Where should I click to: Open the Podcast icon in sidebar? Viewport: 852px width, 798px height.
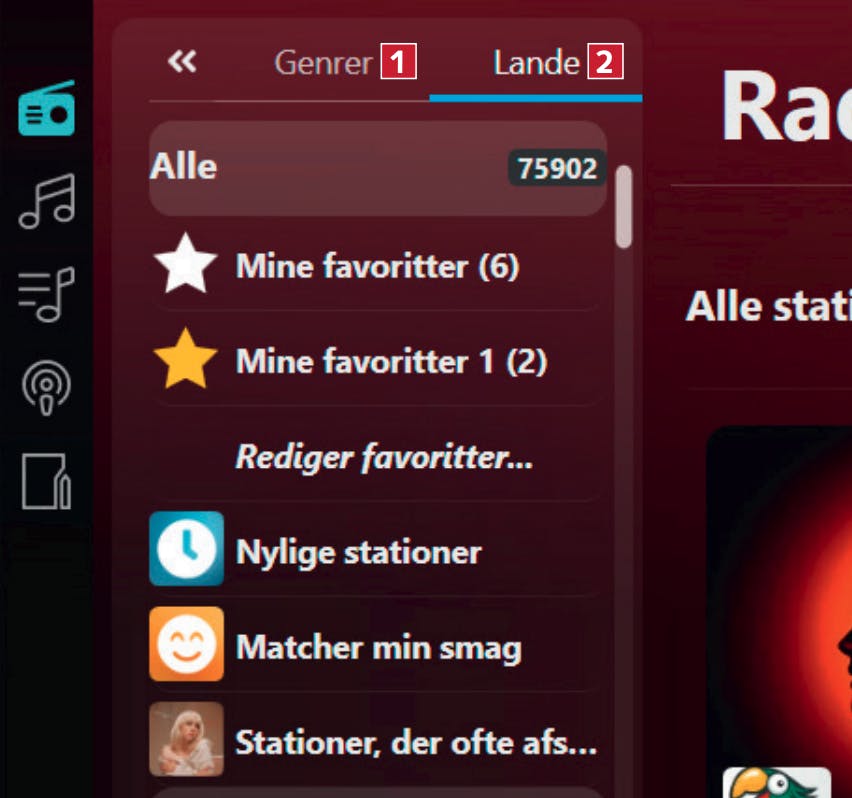(x=46, y=387)
